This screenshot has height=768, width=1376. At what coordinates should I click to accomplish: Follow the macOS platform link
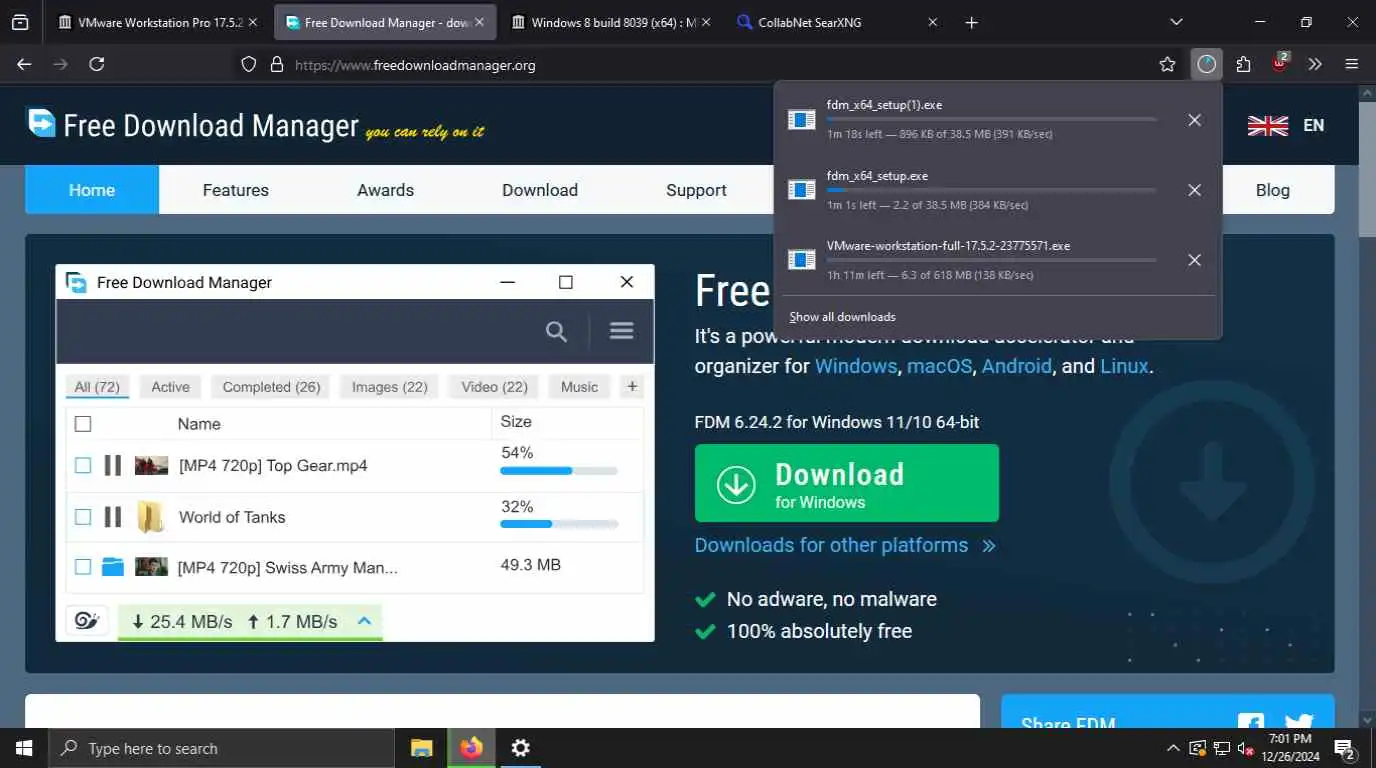(939, 366)
